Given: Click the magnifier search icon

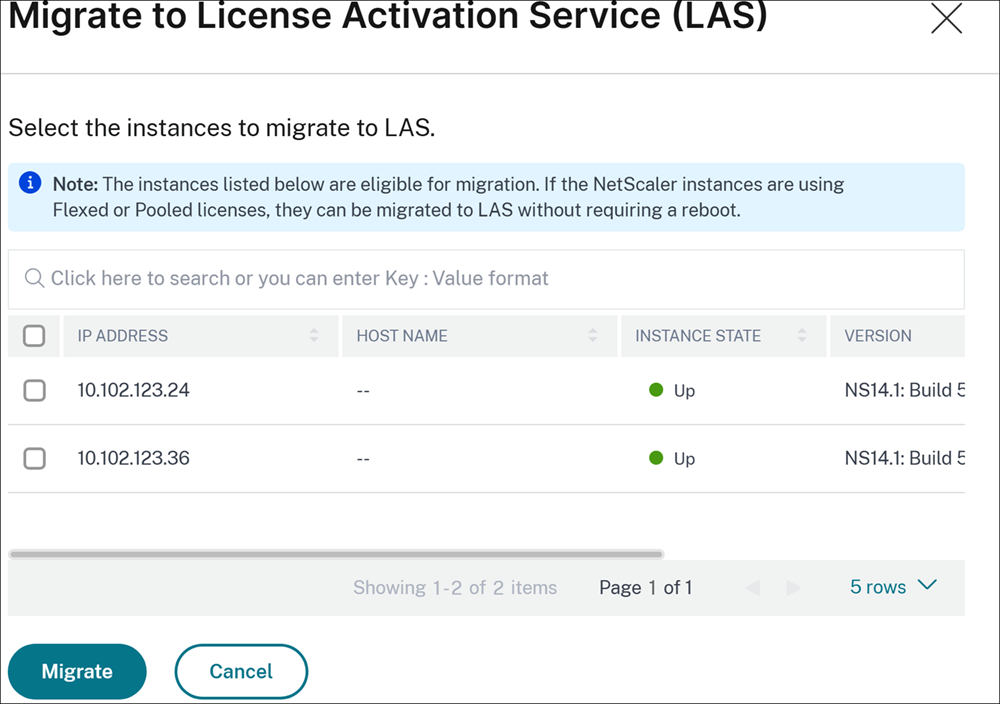Looking at the screenshot, I should coord(34,278).
